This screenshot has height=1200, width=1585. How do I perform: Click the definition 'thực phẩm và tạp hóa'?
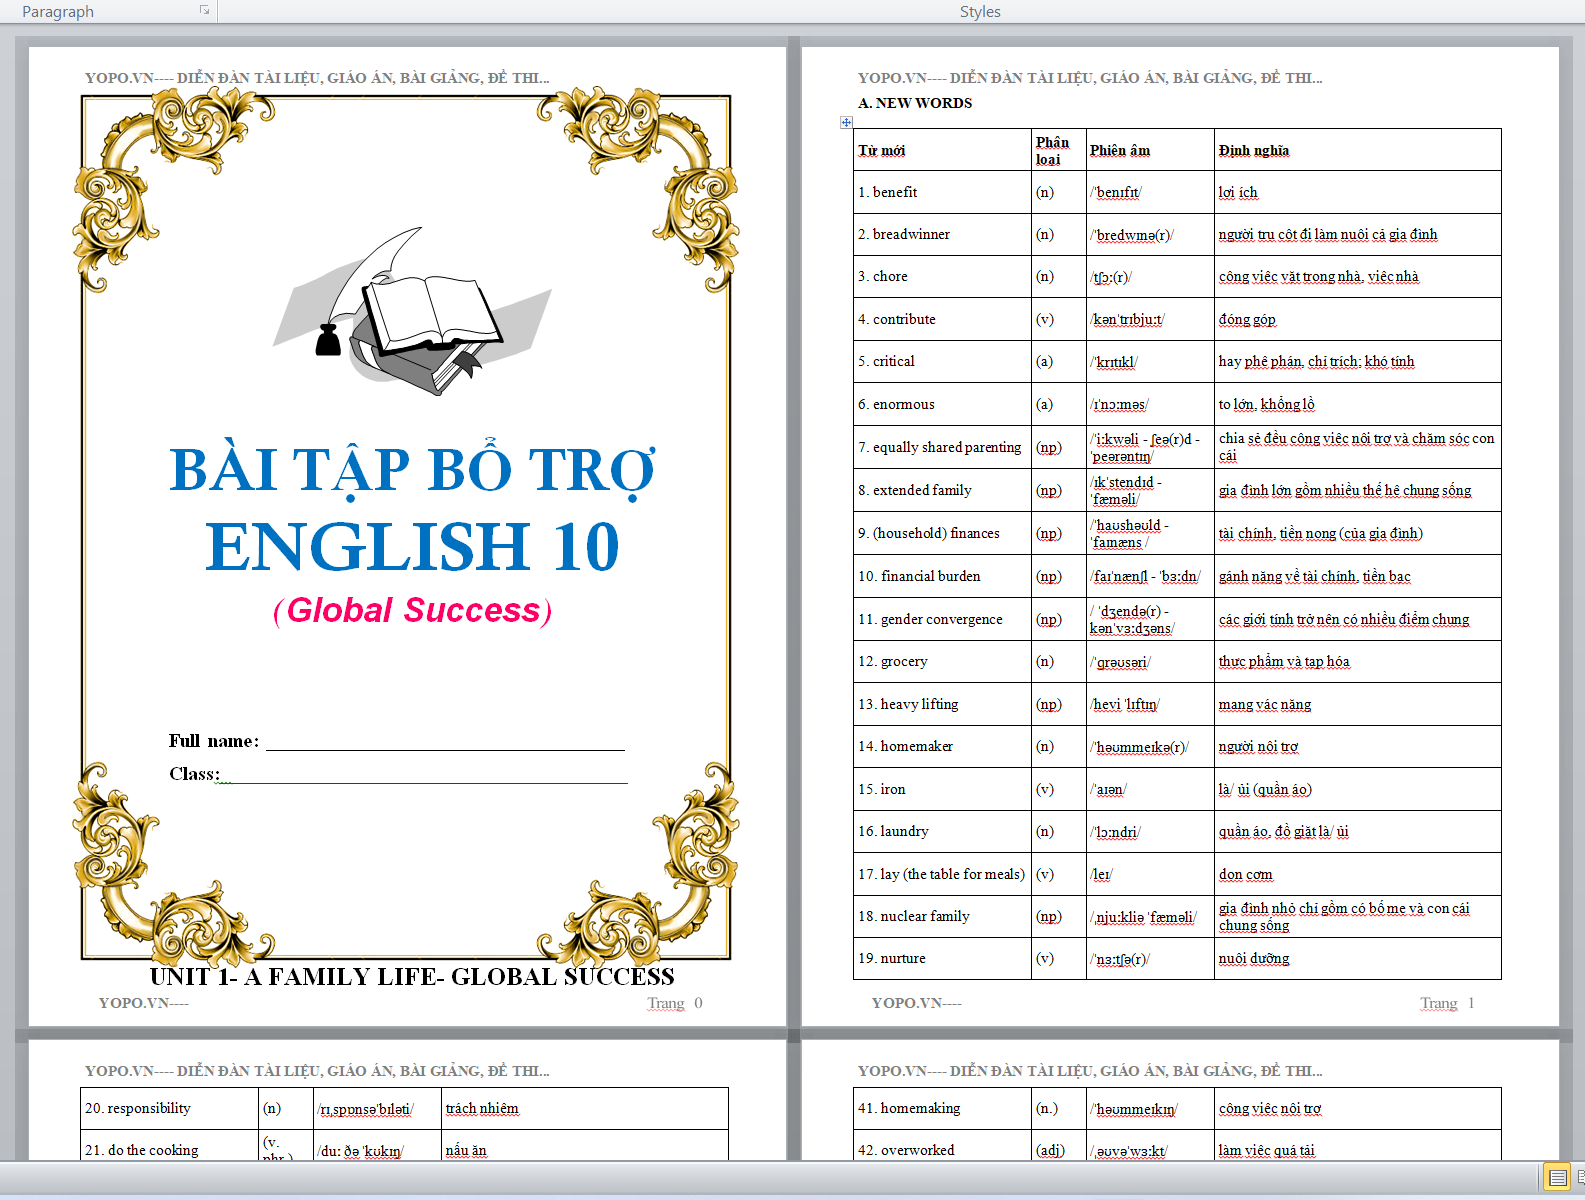pyautogui.click(x=1284, y=661)
